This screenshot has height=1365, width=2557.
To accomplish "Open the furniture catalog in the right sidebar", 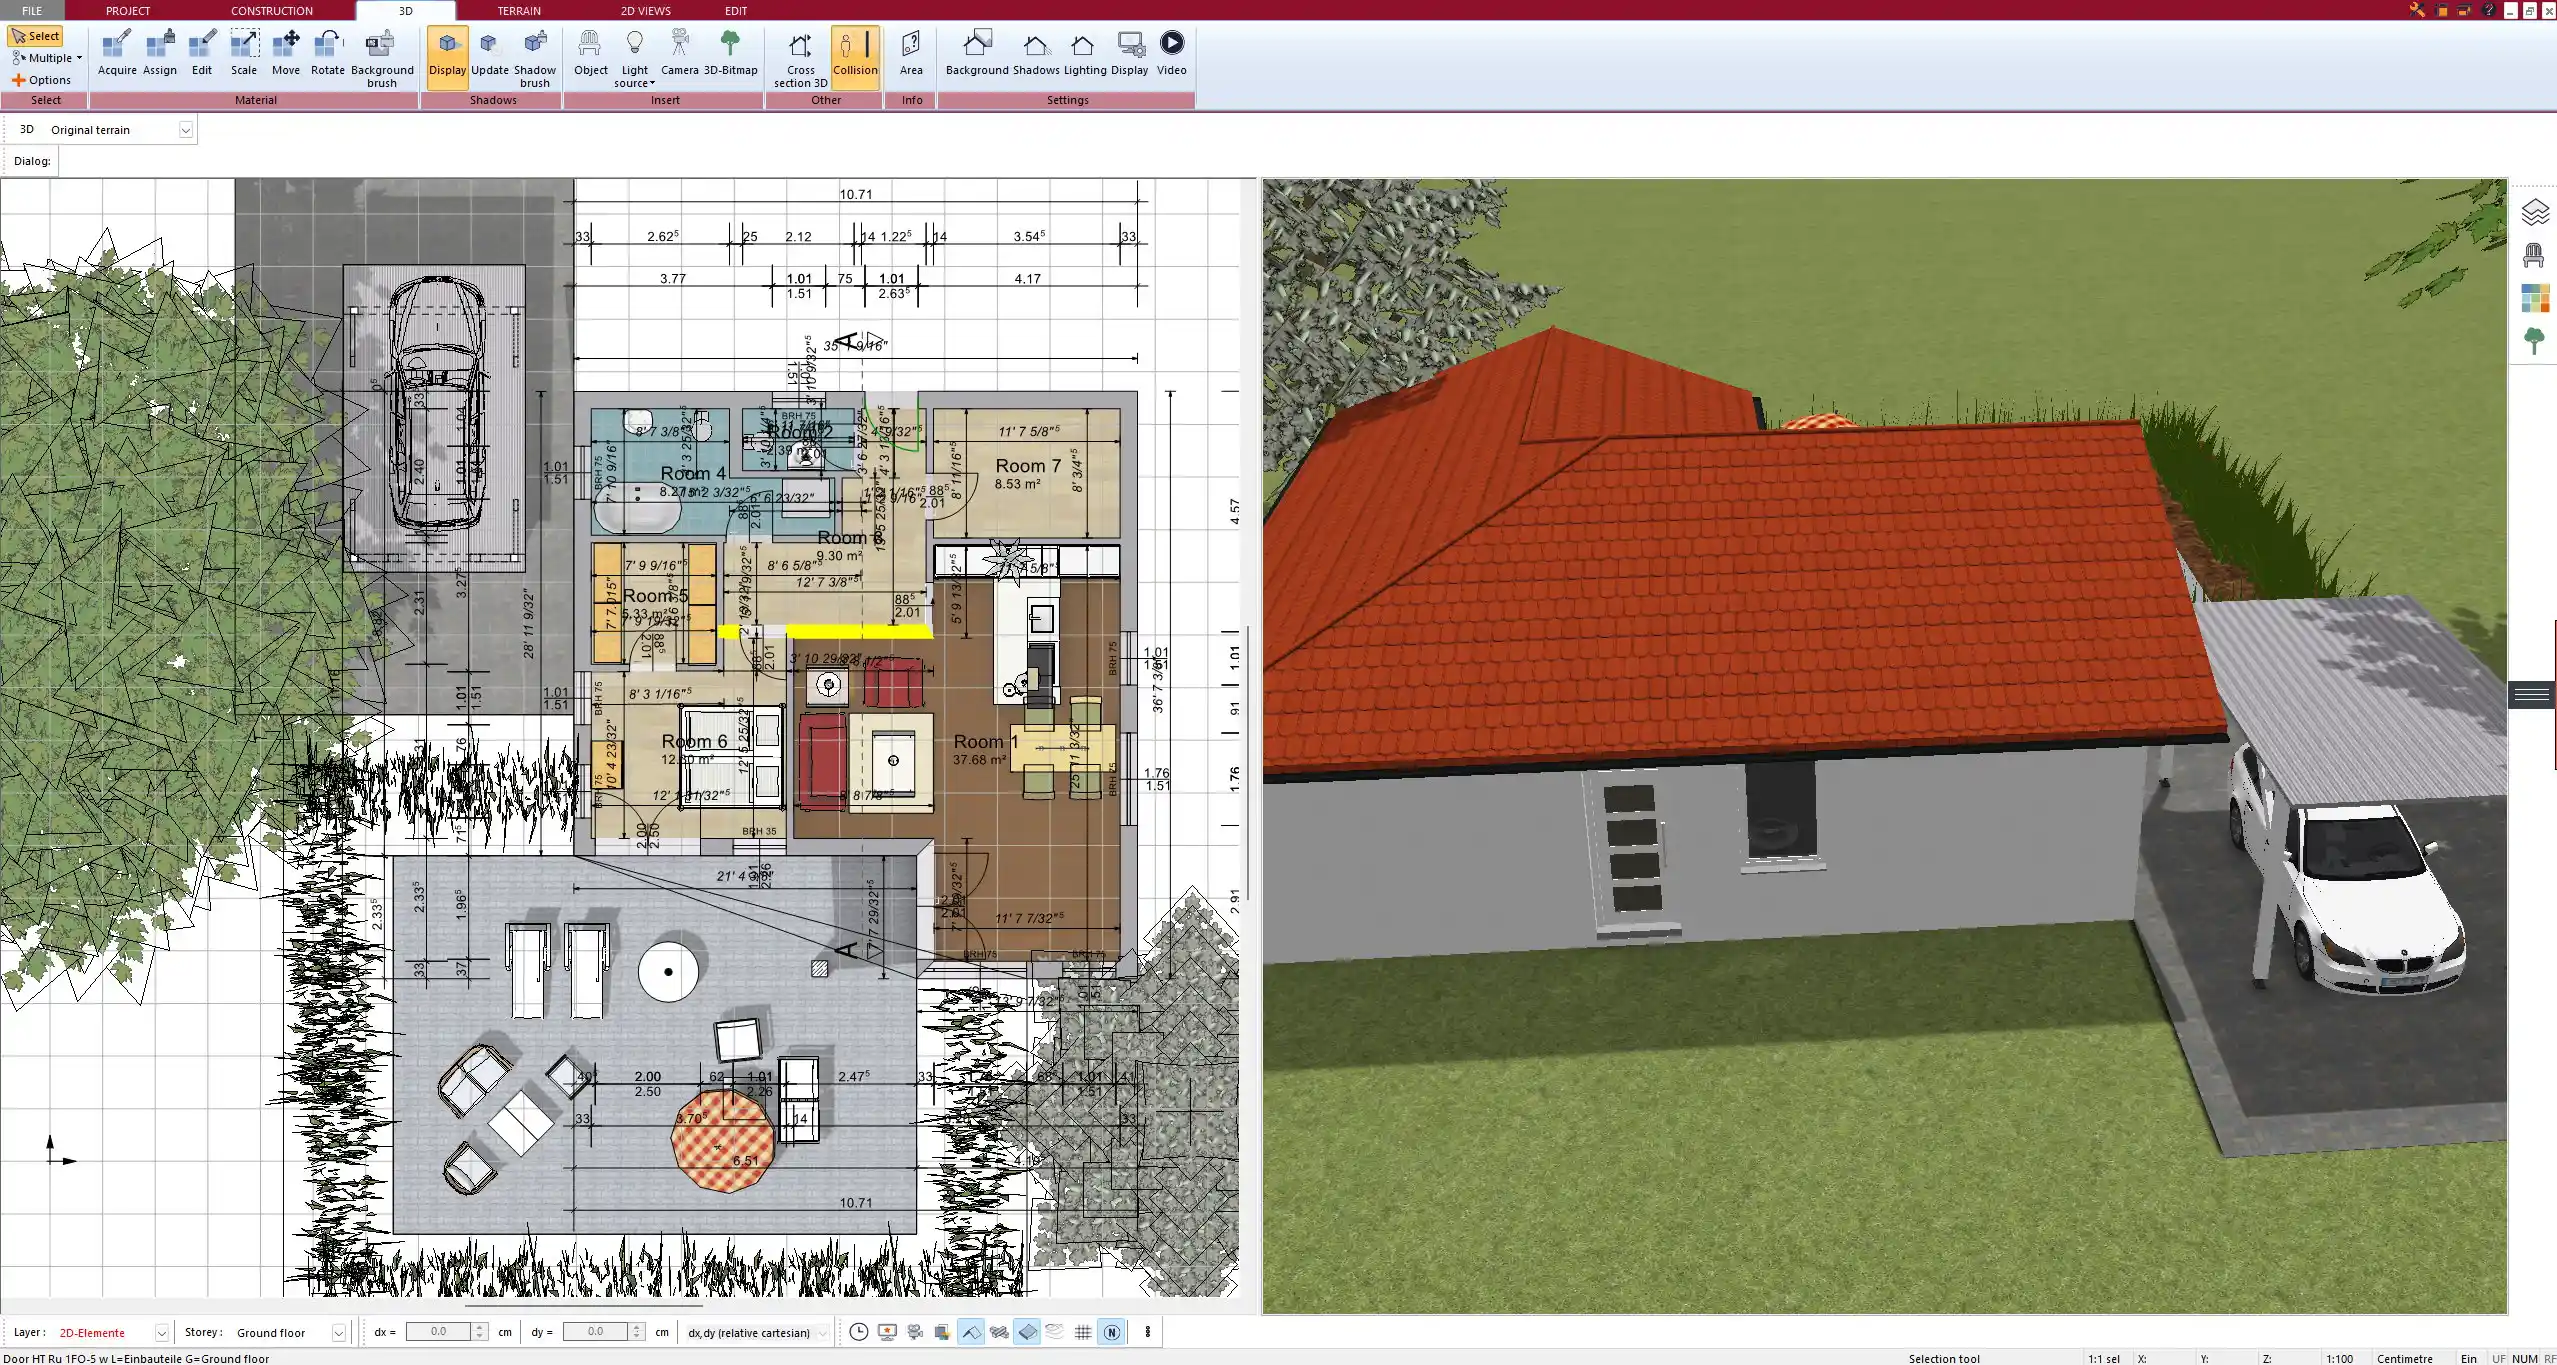I will 2536,254.
